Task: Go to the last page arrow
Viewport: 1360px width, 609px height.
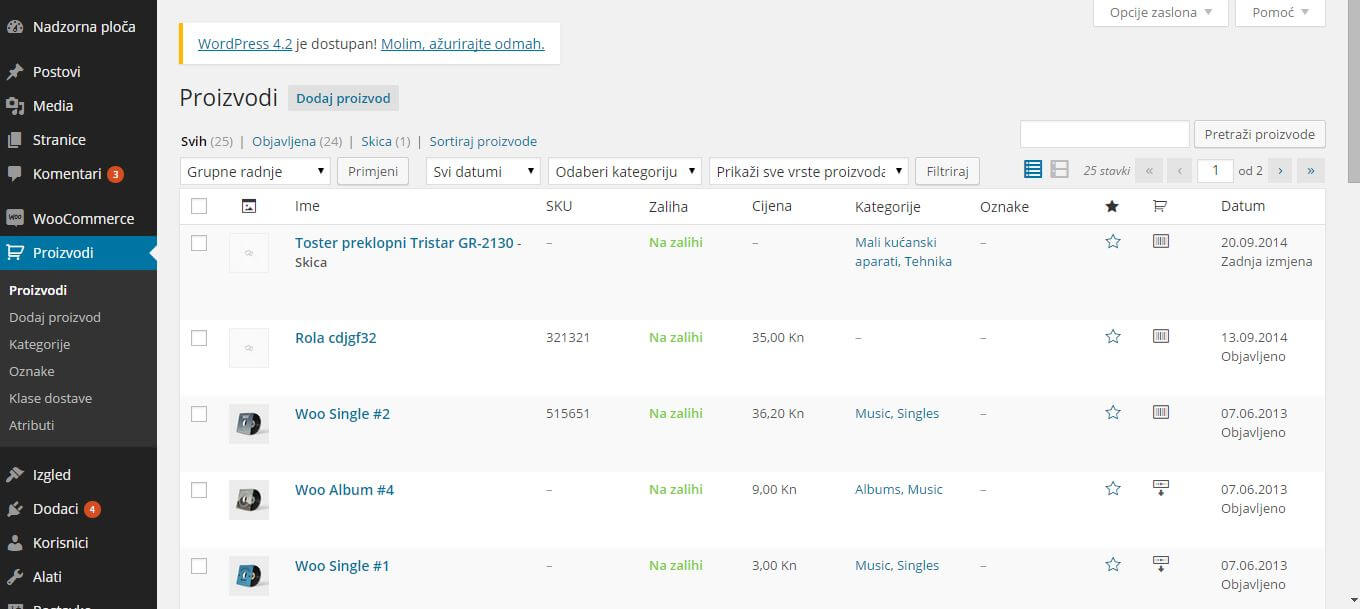Action: coord(1310,171)
